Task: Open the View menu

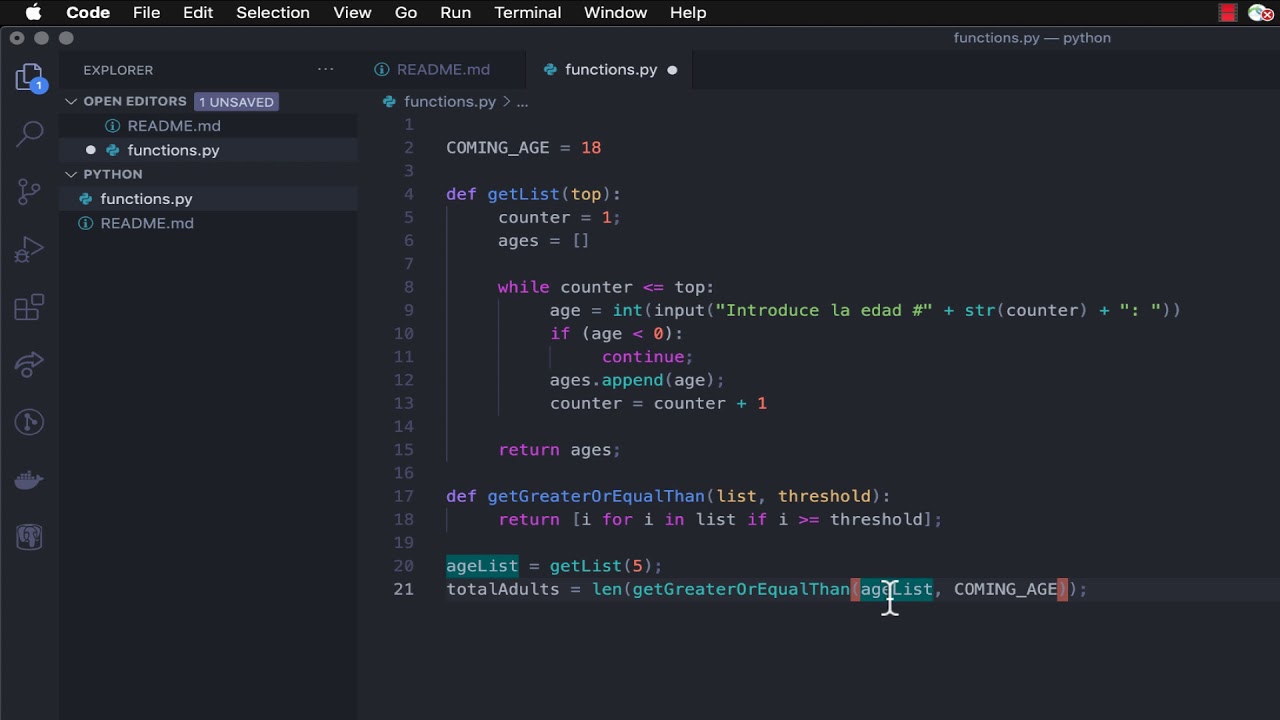Action: click(x=352, y=12)
